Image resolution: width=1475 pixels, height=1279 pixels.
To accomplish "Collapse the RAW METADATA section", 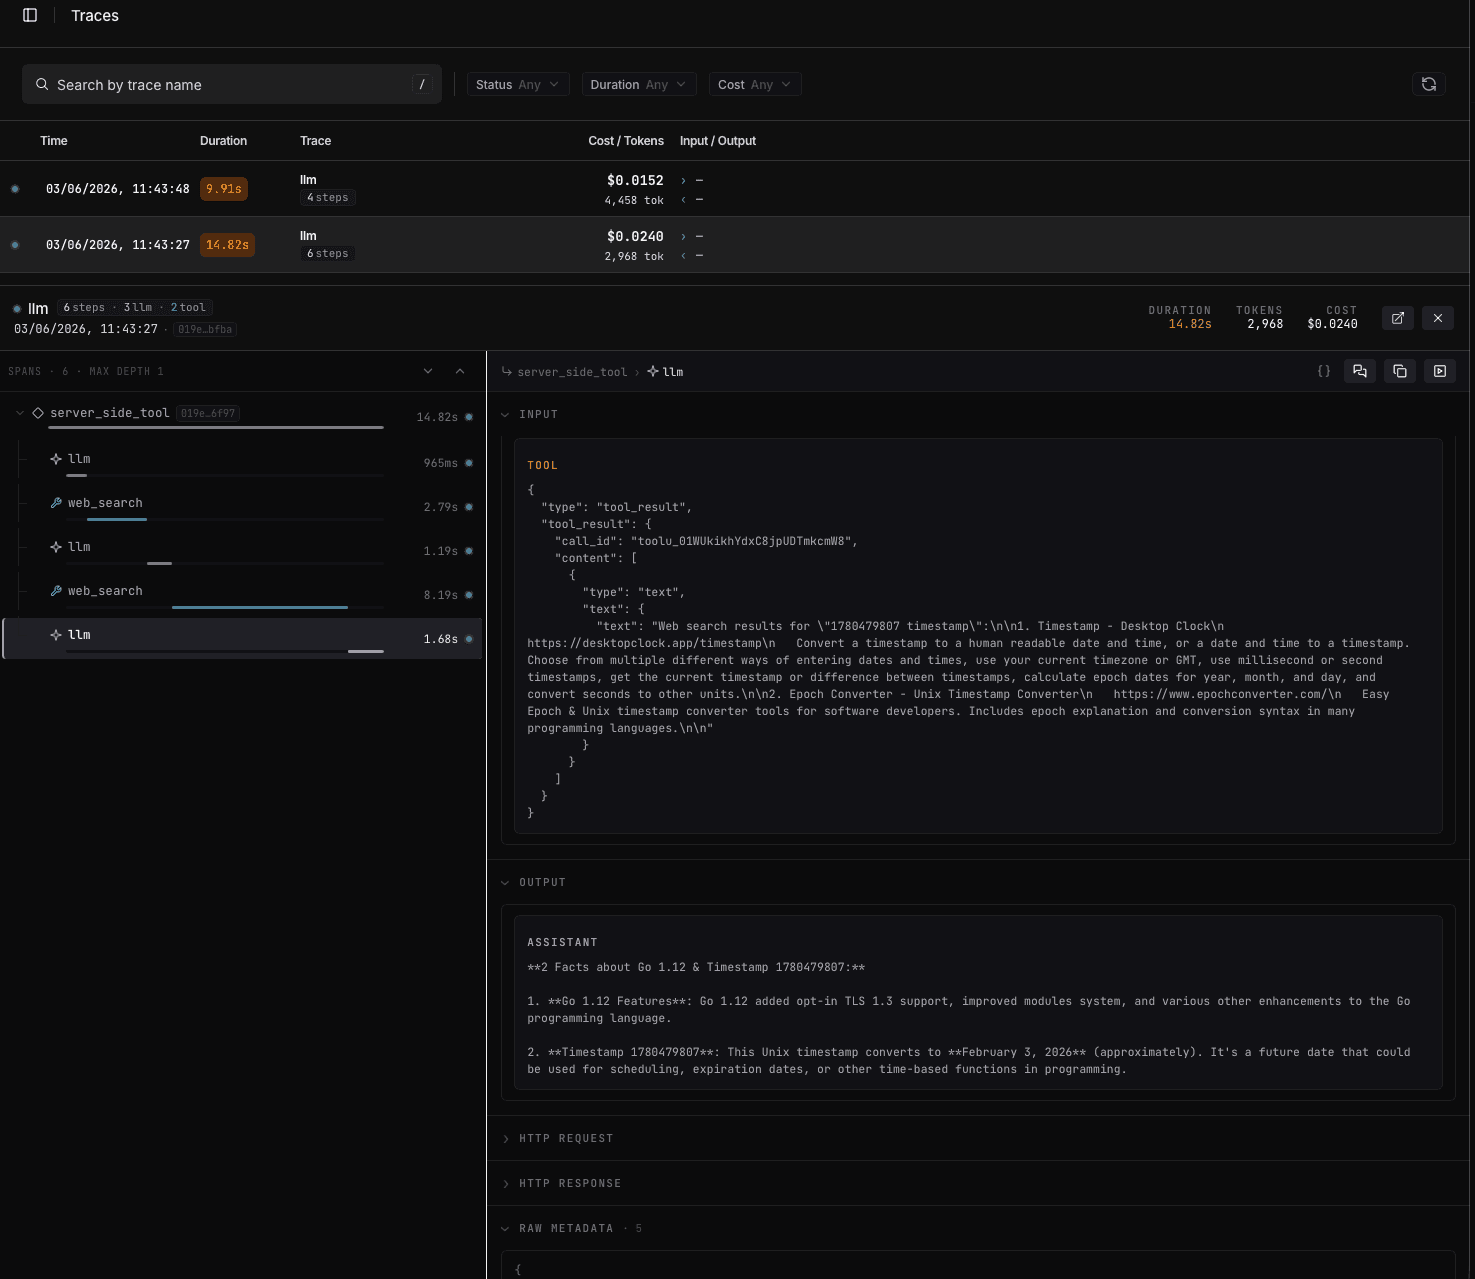I will pos(505,1228).
